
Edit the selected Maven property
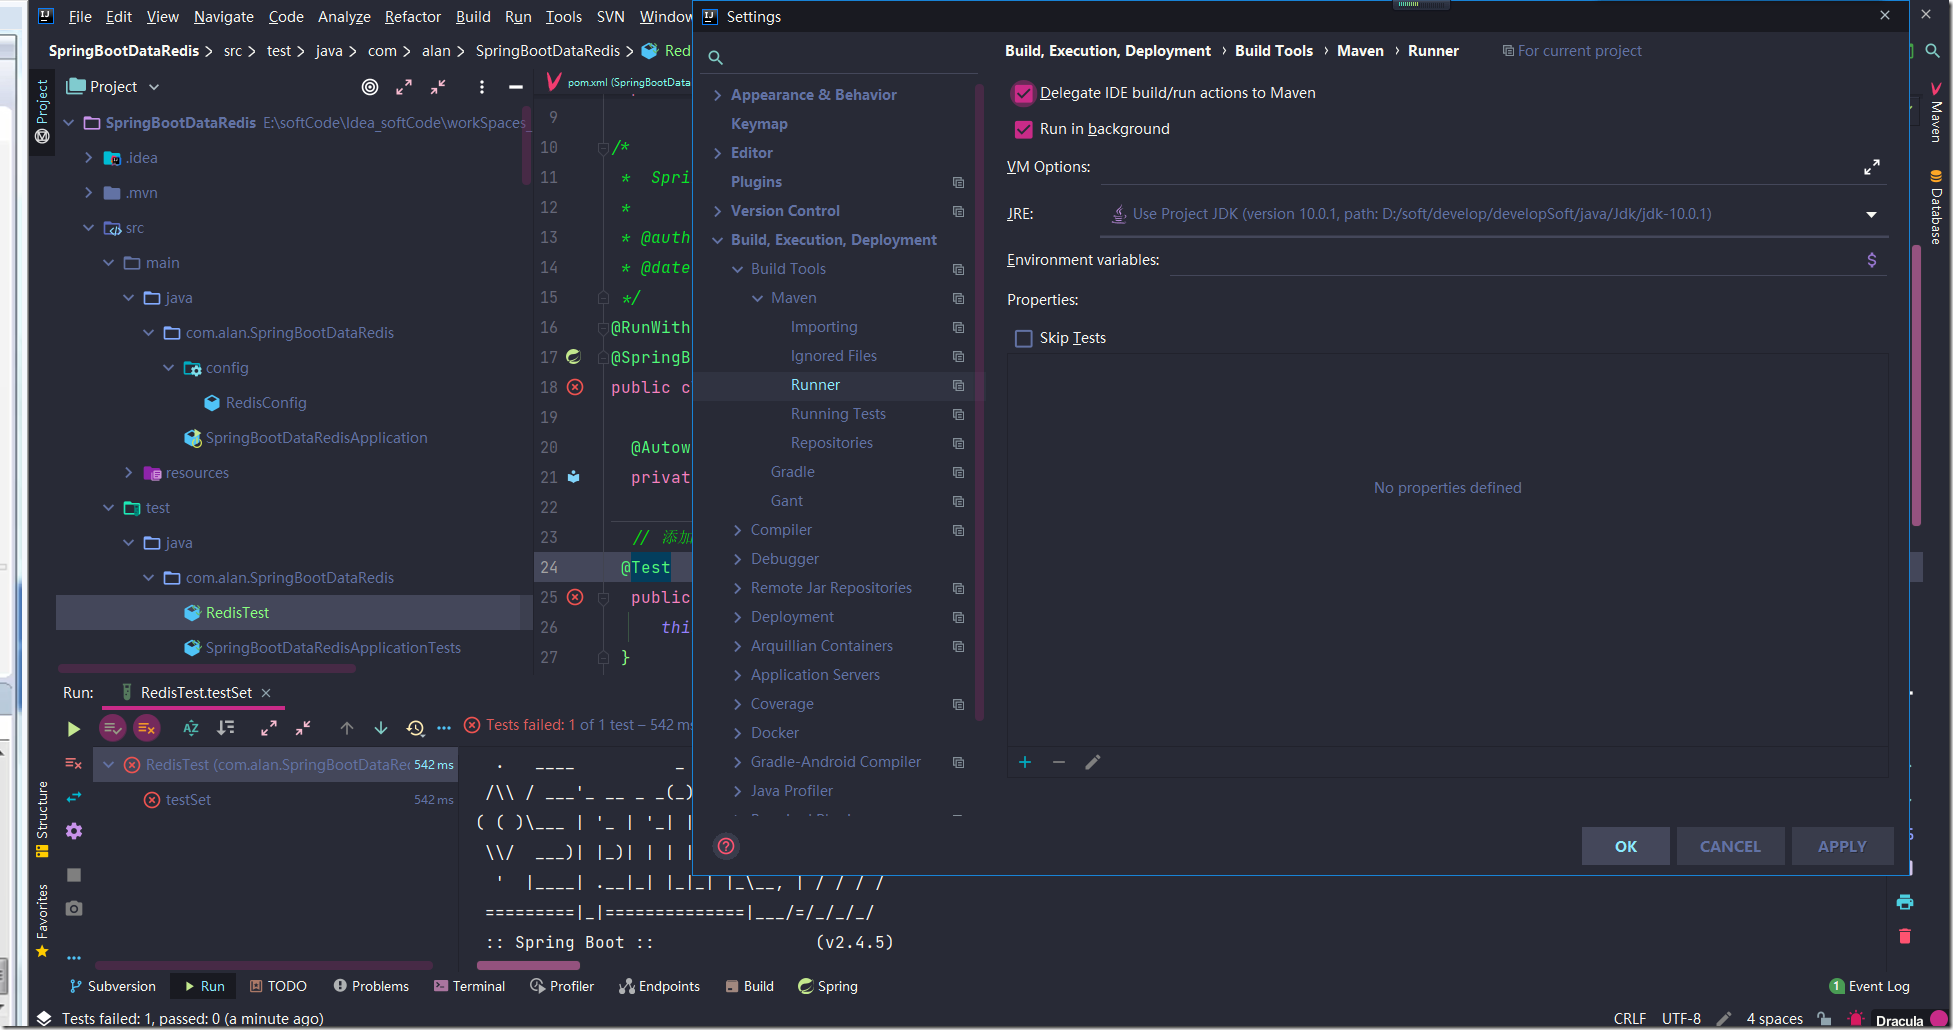coord(1093,762)
